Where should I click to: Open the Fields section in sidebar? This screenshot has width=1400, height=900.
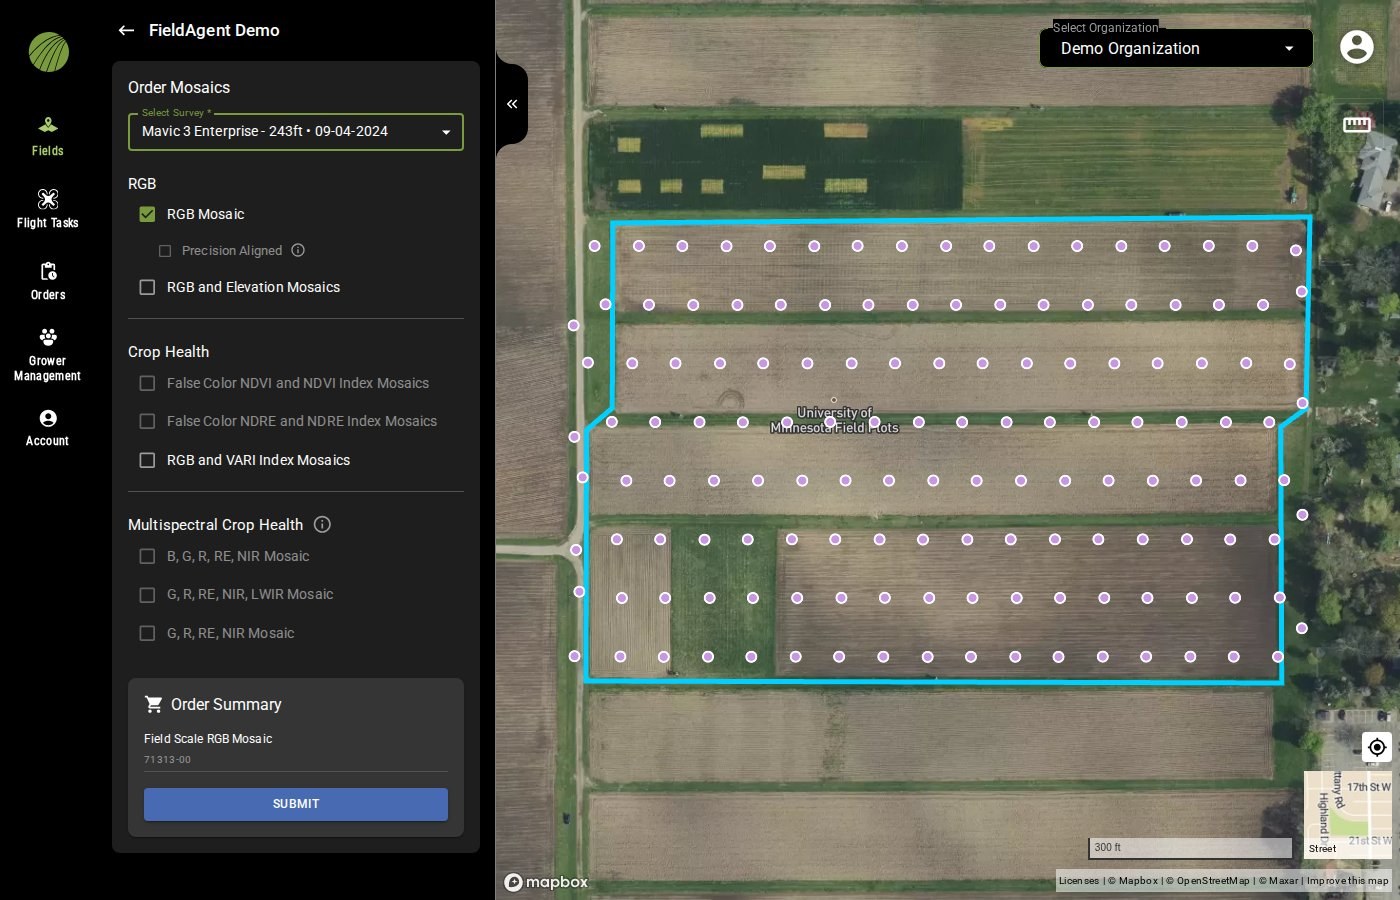47,137
